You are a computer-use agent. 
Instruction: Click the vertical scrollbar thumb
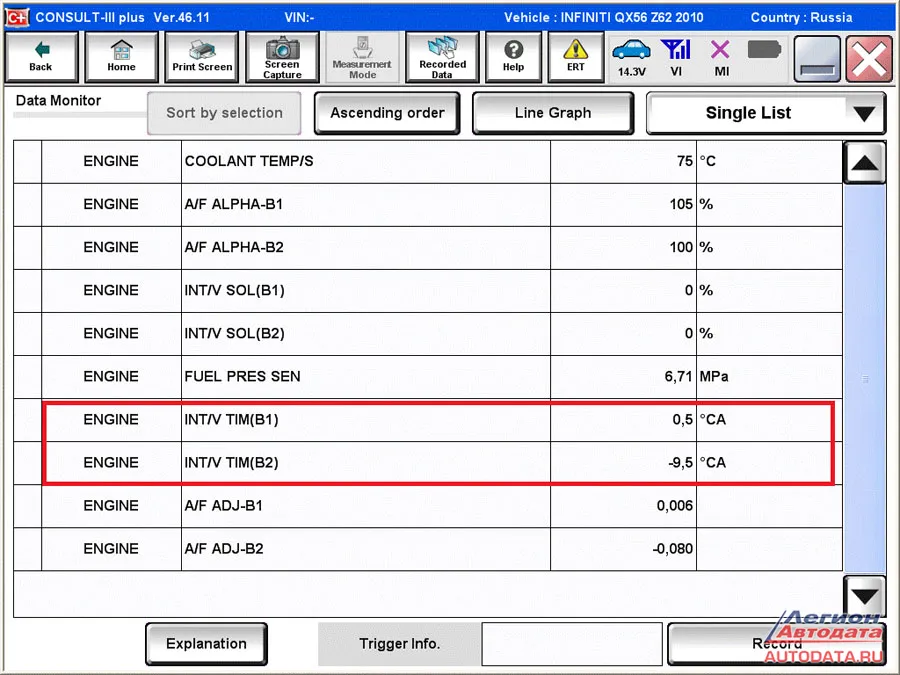coord(864,379)
